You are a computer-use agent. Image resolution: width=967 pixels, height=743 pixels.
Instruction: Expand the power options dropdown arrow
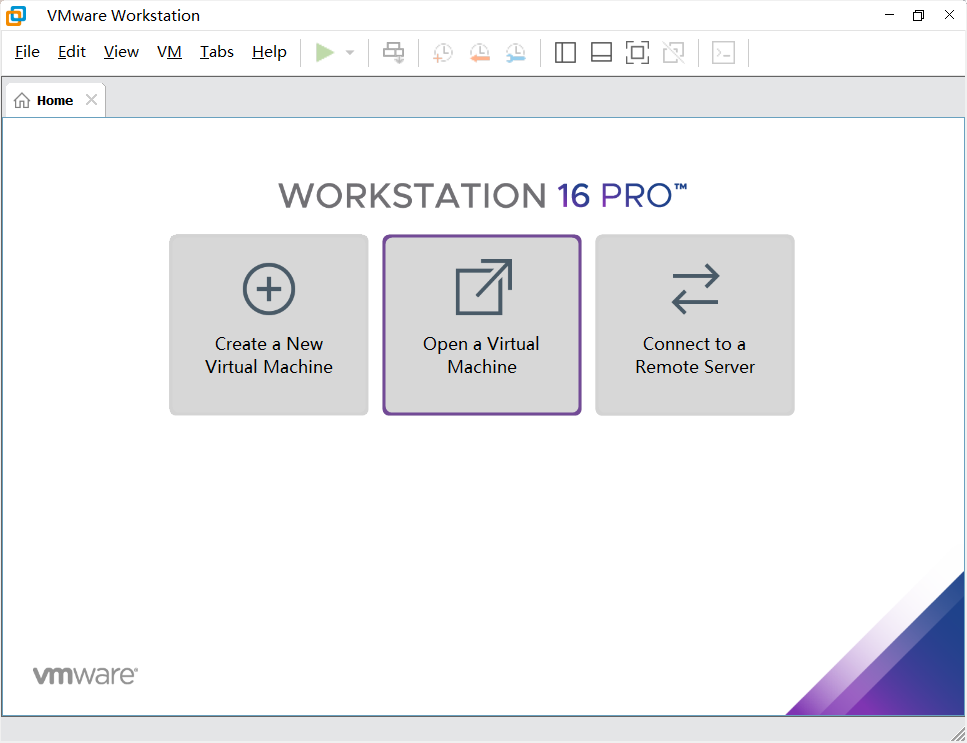[x=350, y=53]
